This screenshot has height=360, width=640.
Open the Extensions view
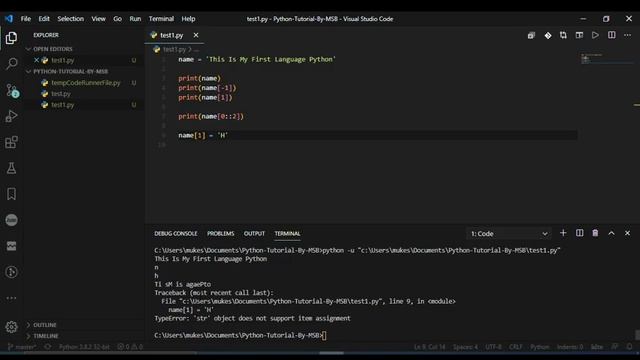[11, 142]
